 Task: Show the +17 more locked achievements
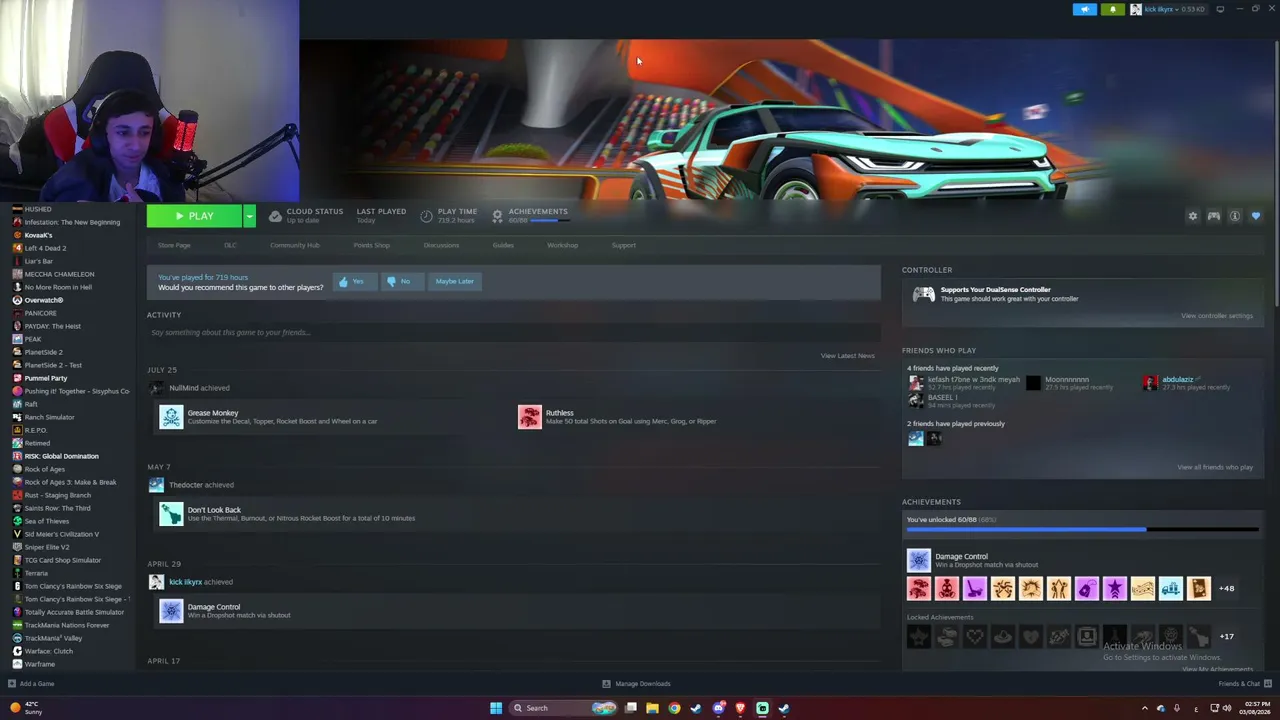pos(1226,636)
